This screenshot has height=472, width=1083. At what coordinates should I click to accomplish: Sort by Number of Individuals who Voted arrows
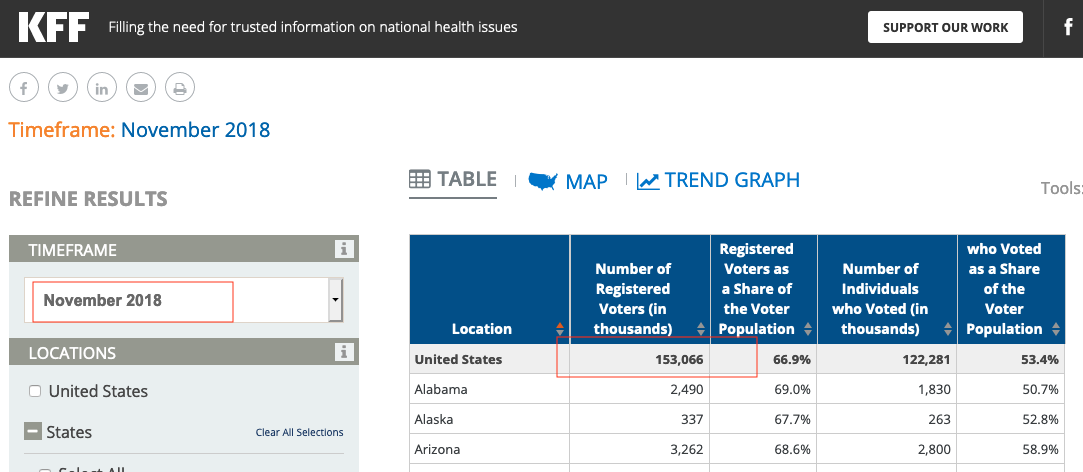click(948, 329)
